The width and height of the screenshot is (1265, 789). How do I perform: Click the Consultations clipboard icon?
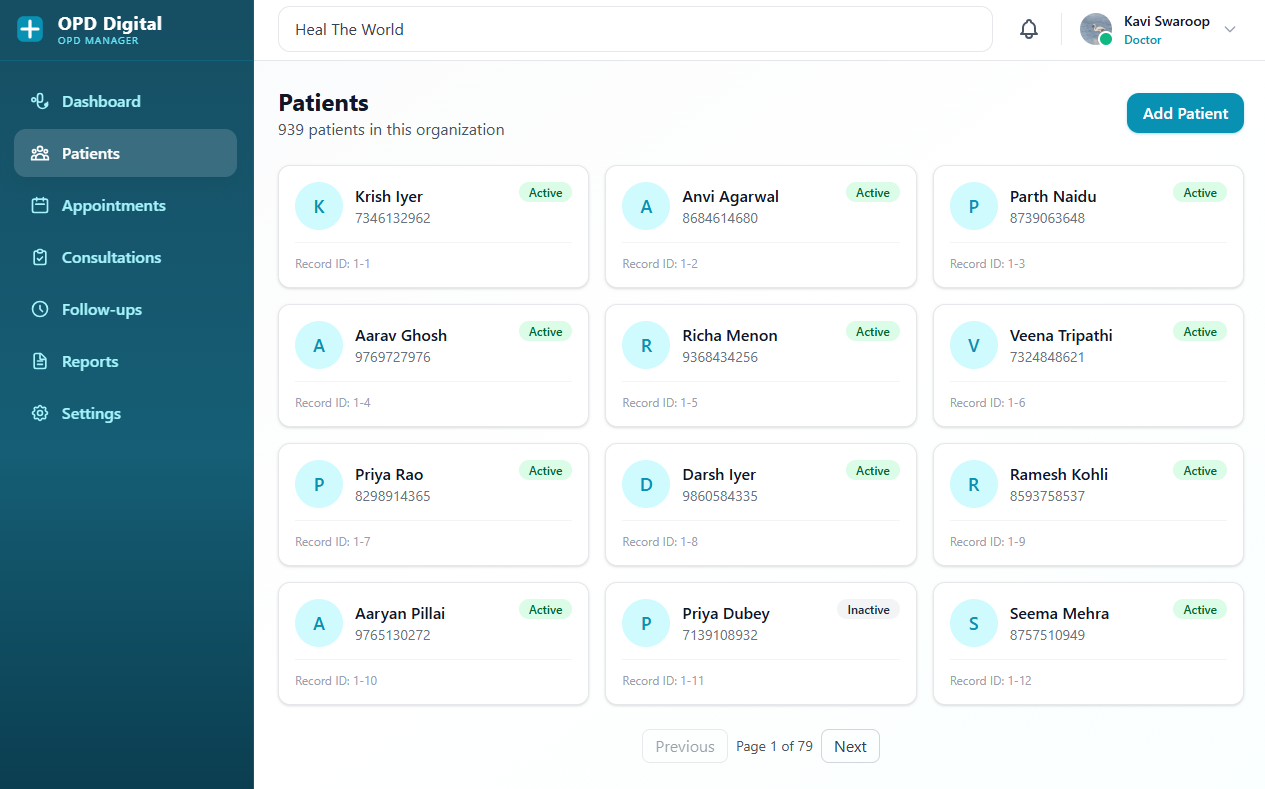(x=40, y=257)
